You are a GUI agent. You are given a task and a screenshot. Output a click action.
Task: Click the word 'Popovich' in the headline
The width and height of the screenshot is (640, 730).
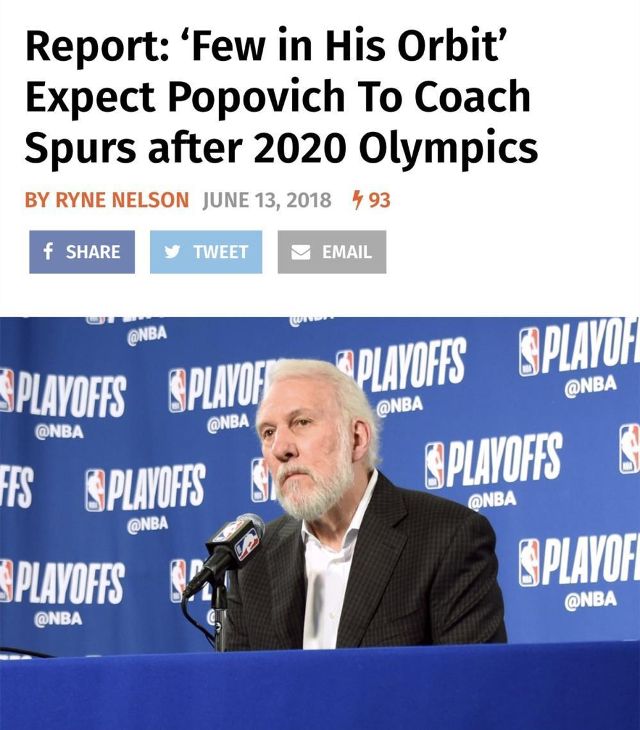256,96
